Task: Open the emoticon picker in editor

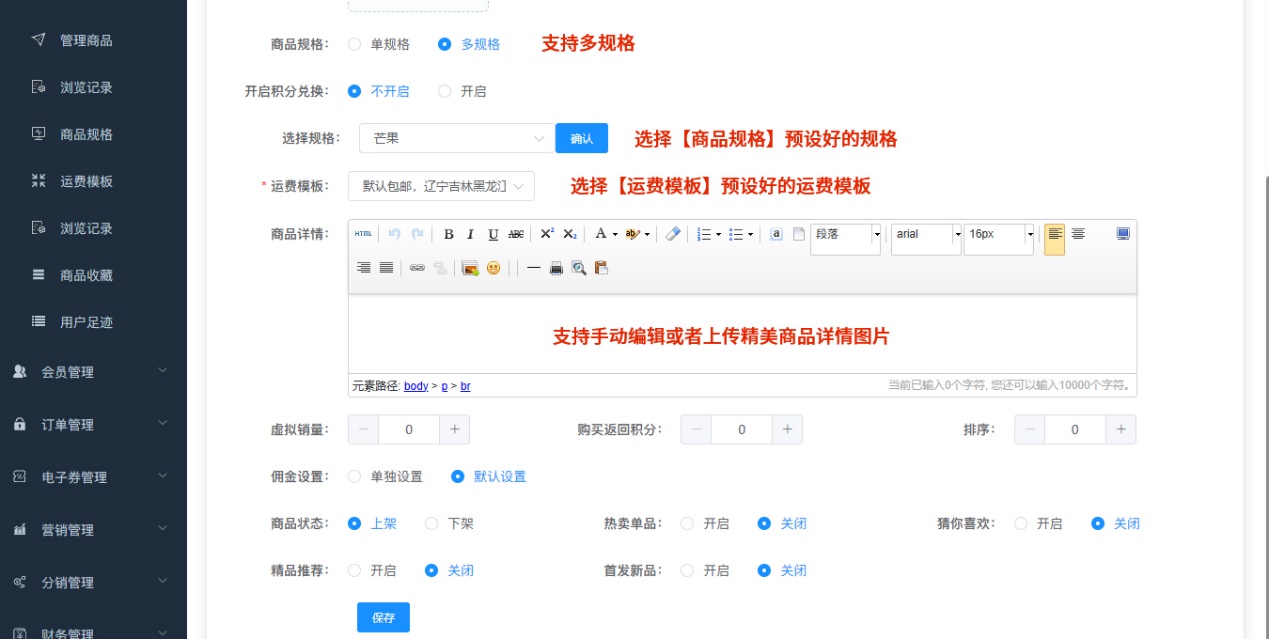Action: coord(493,268)
